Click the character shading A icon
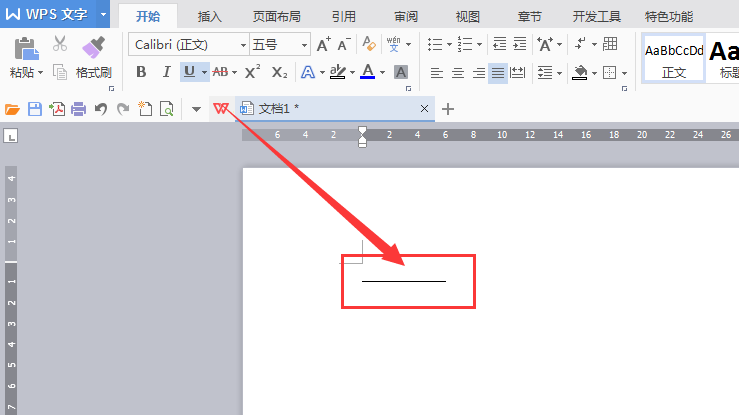The height and width of the screenshot is (415, 739). 401,72
